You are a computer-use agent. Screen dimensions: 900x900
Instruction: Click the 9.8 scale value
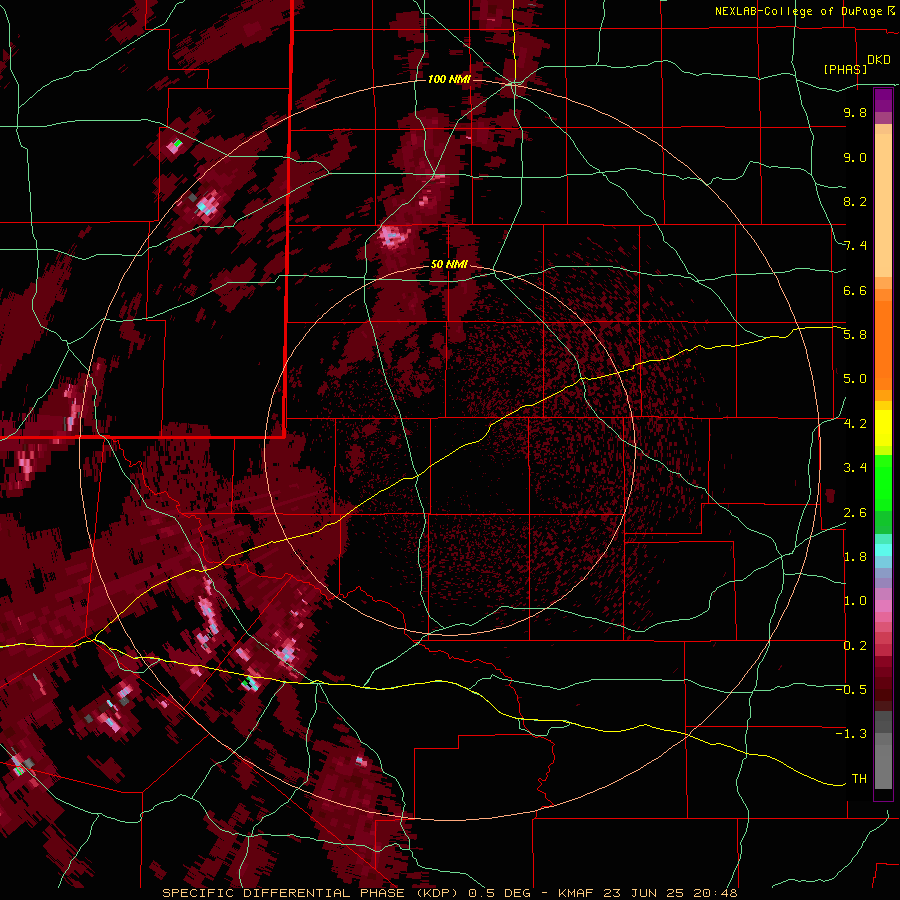pos(855,112)
